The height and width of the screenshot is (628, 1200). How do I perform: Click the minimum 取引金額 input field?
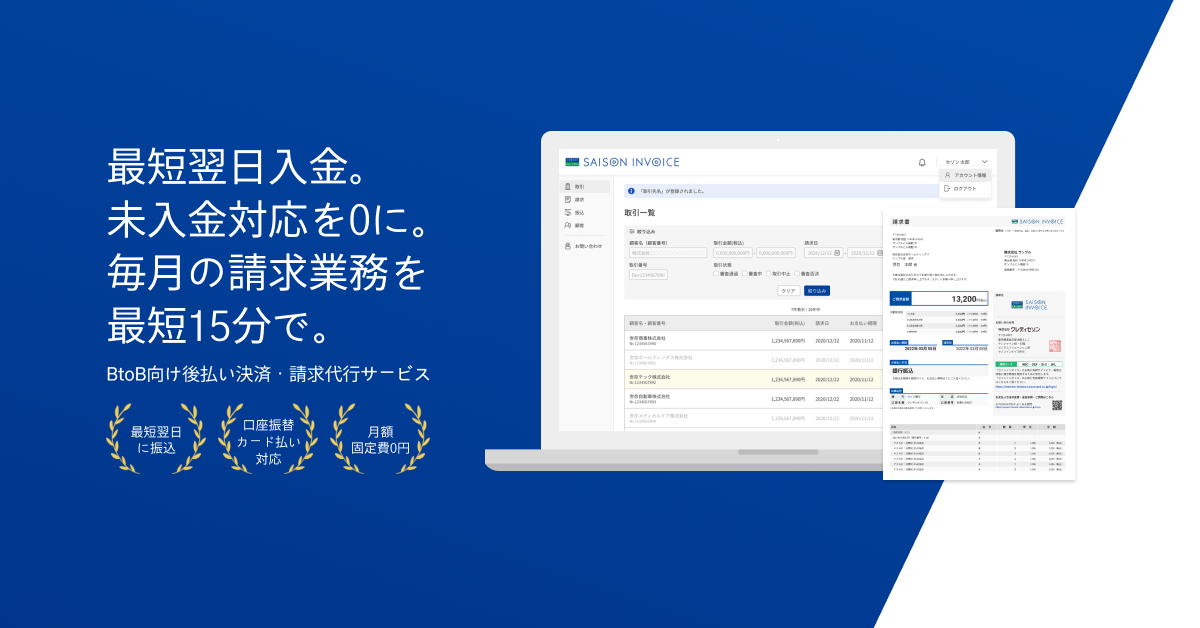pyautogui.click(x=733, y=253)
